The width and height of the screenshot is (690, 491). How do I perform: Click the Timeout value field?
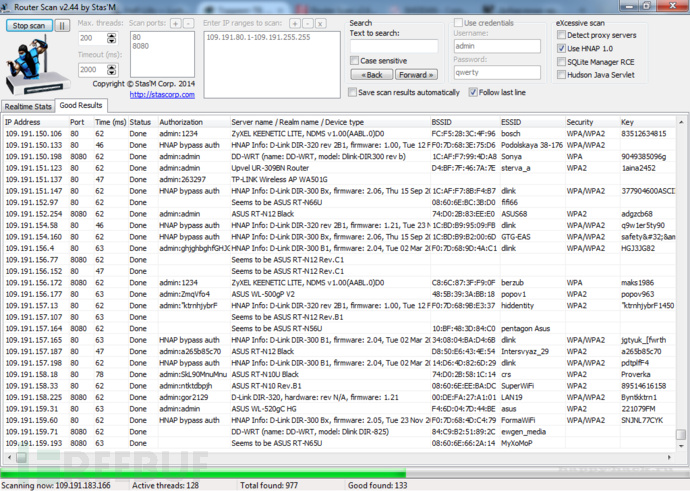pyautogui.click(x=92, y=70)
